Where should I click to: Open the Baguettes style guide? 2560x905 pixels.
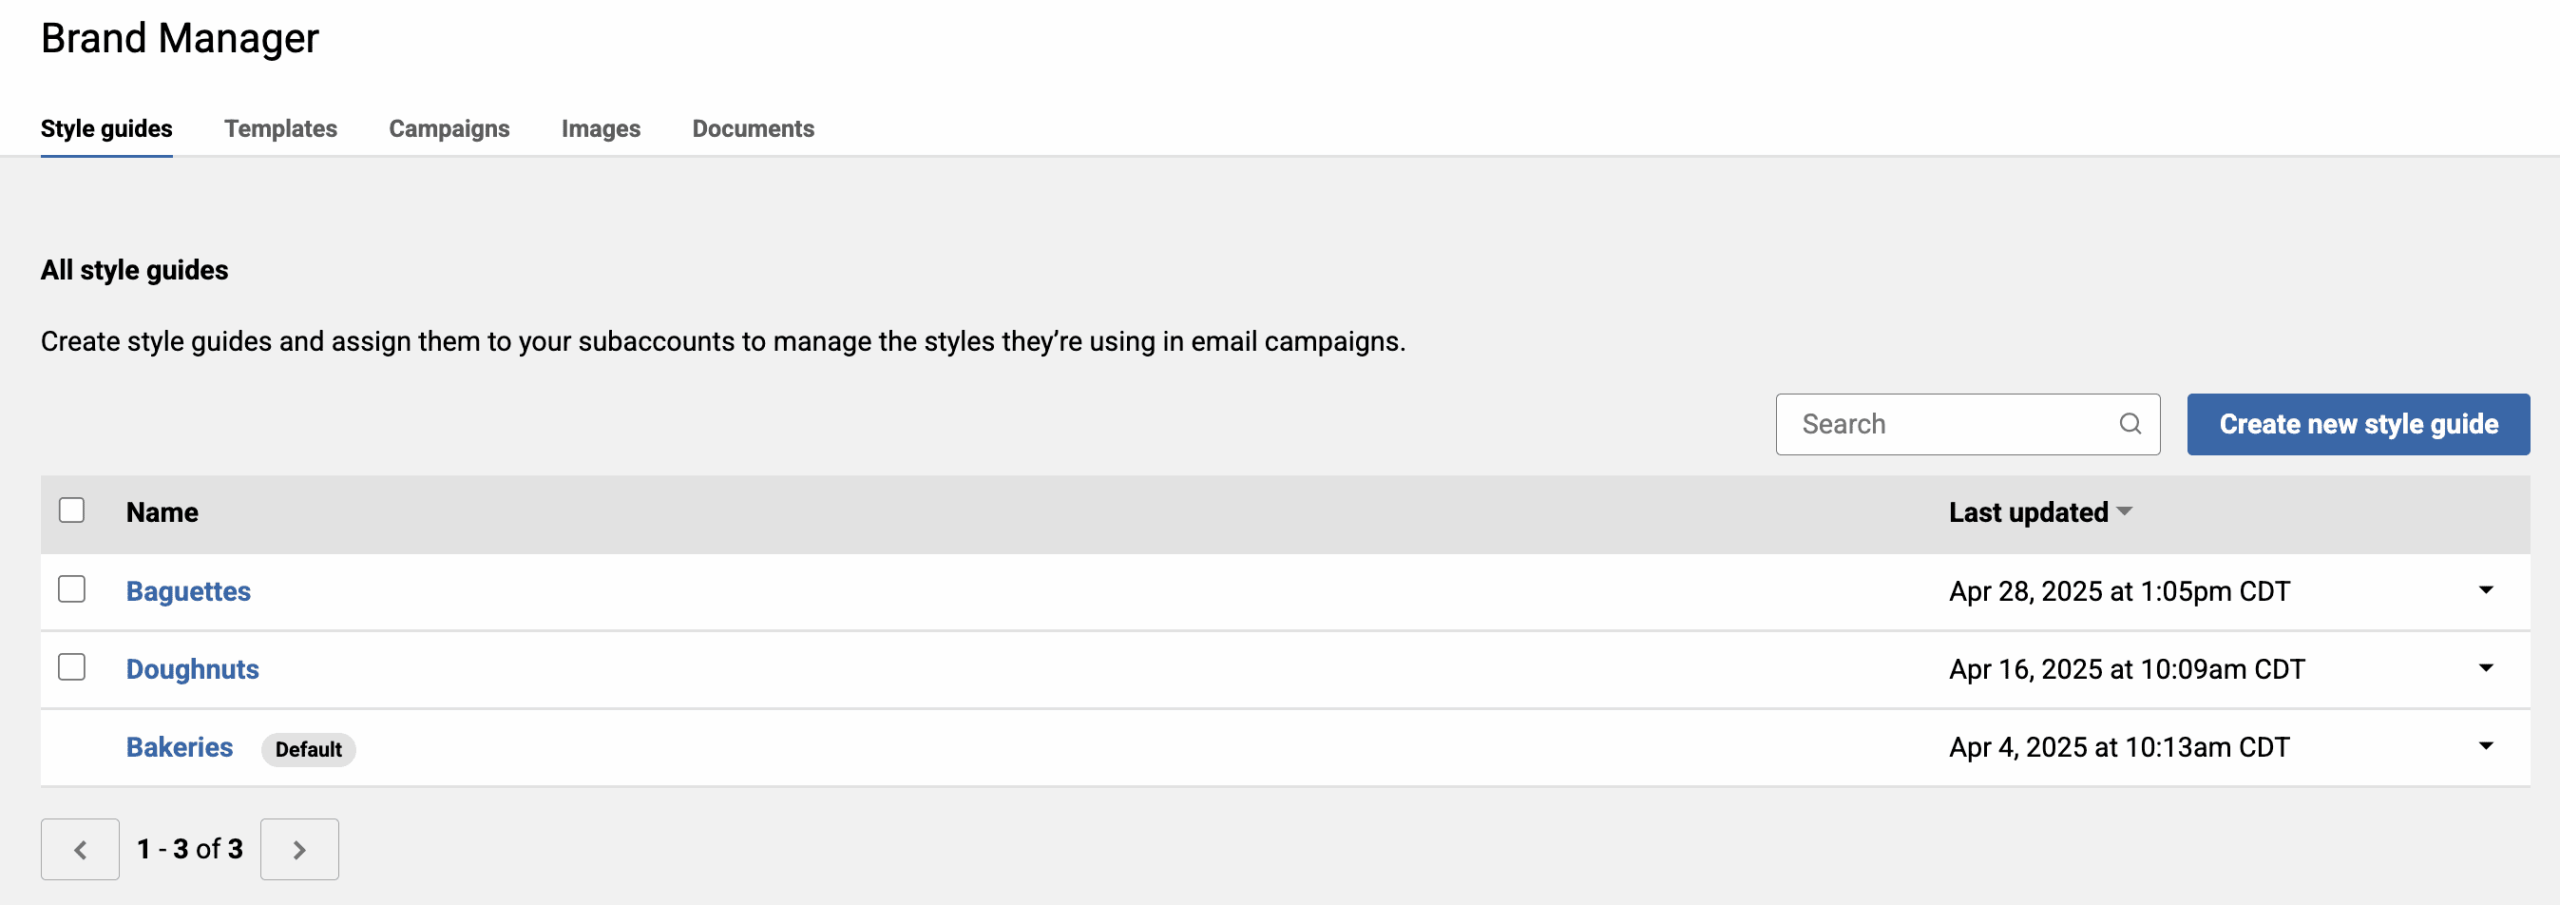(188, 591)
